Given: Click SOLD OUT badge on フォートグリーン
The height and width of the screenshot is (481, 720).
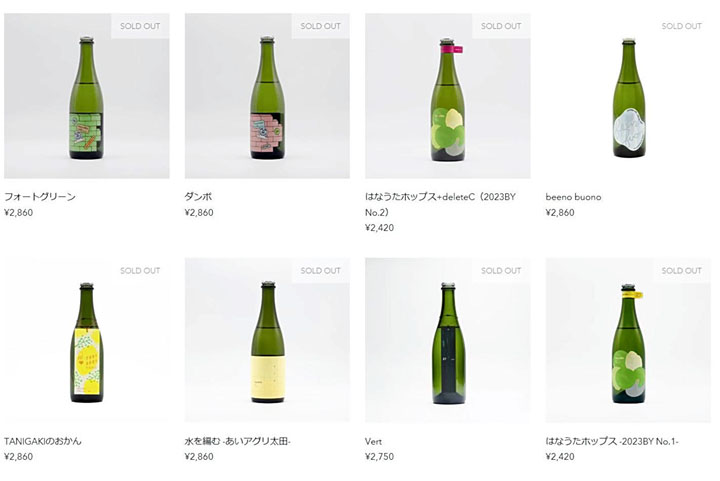Looking at the screenshot, I should click(x=140, y=26).
